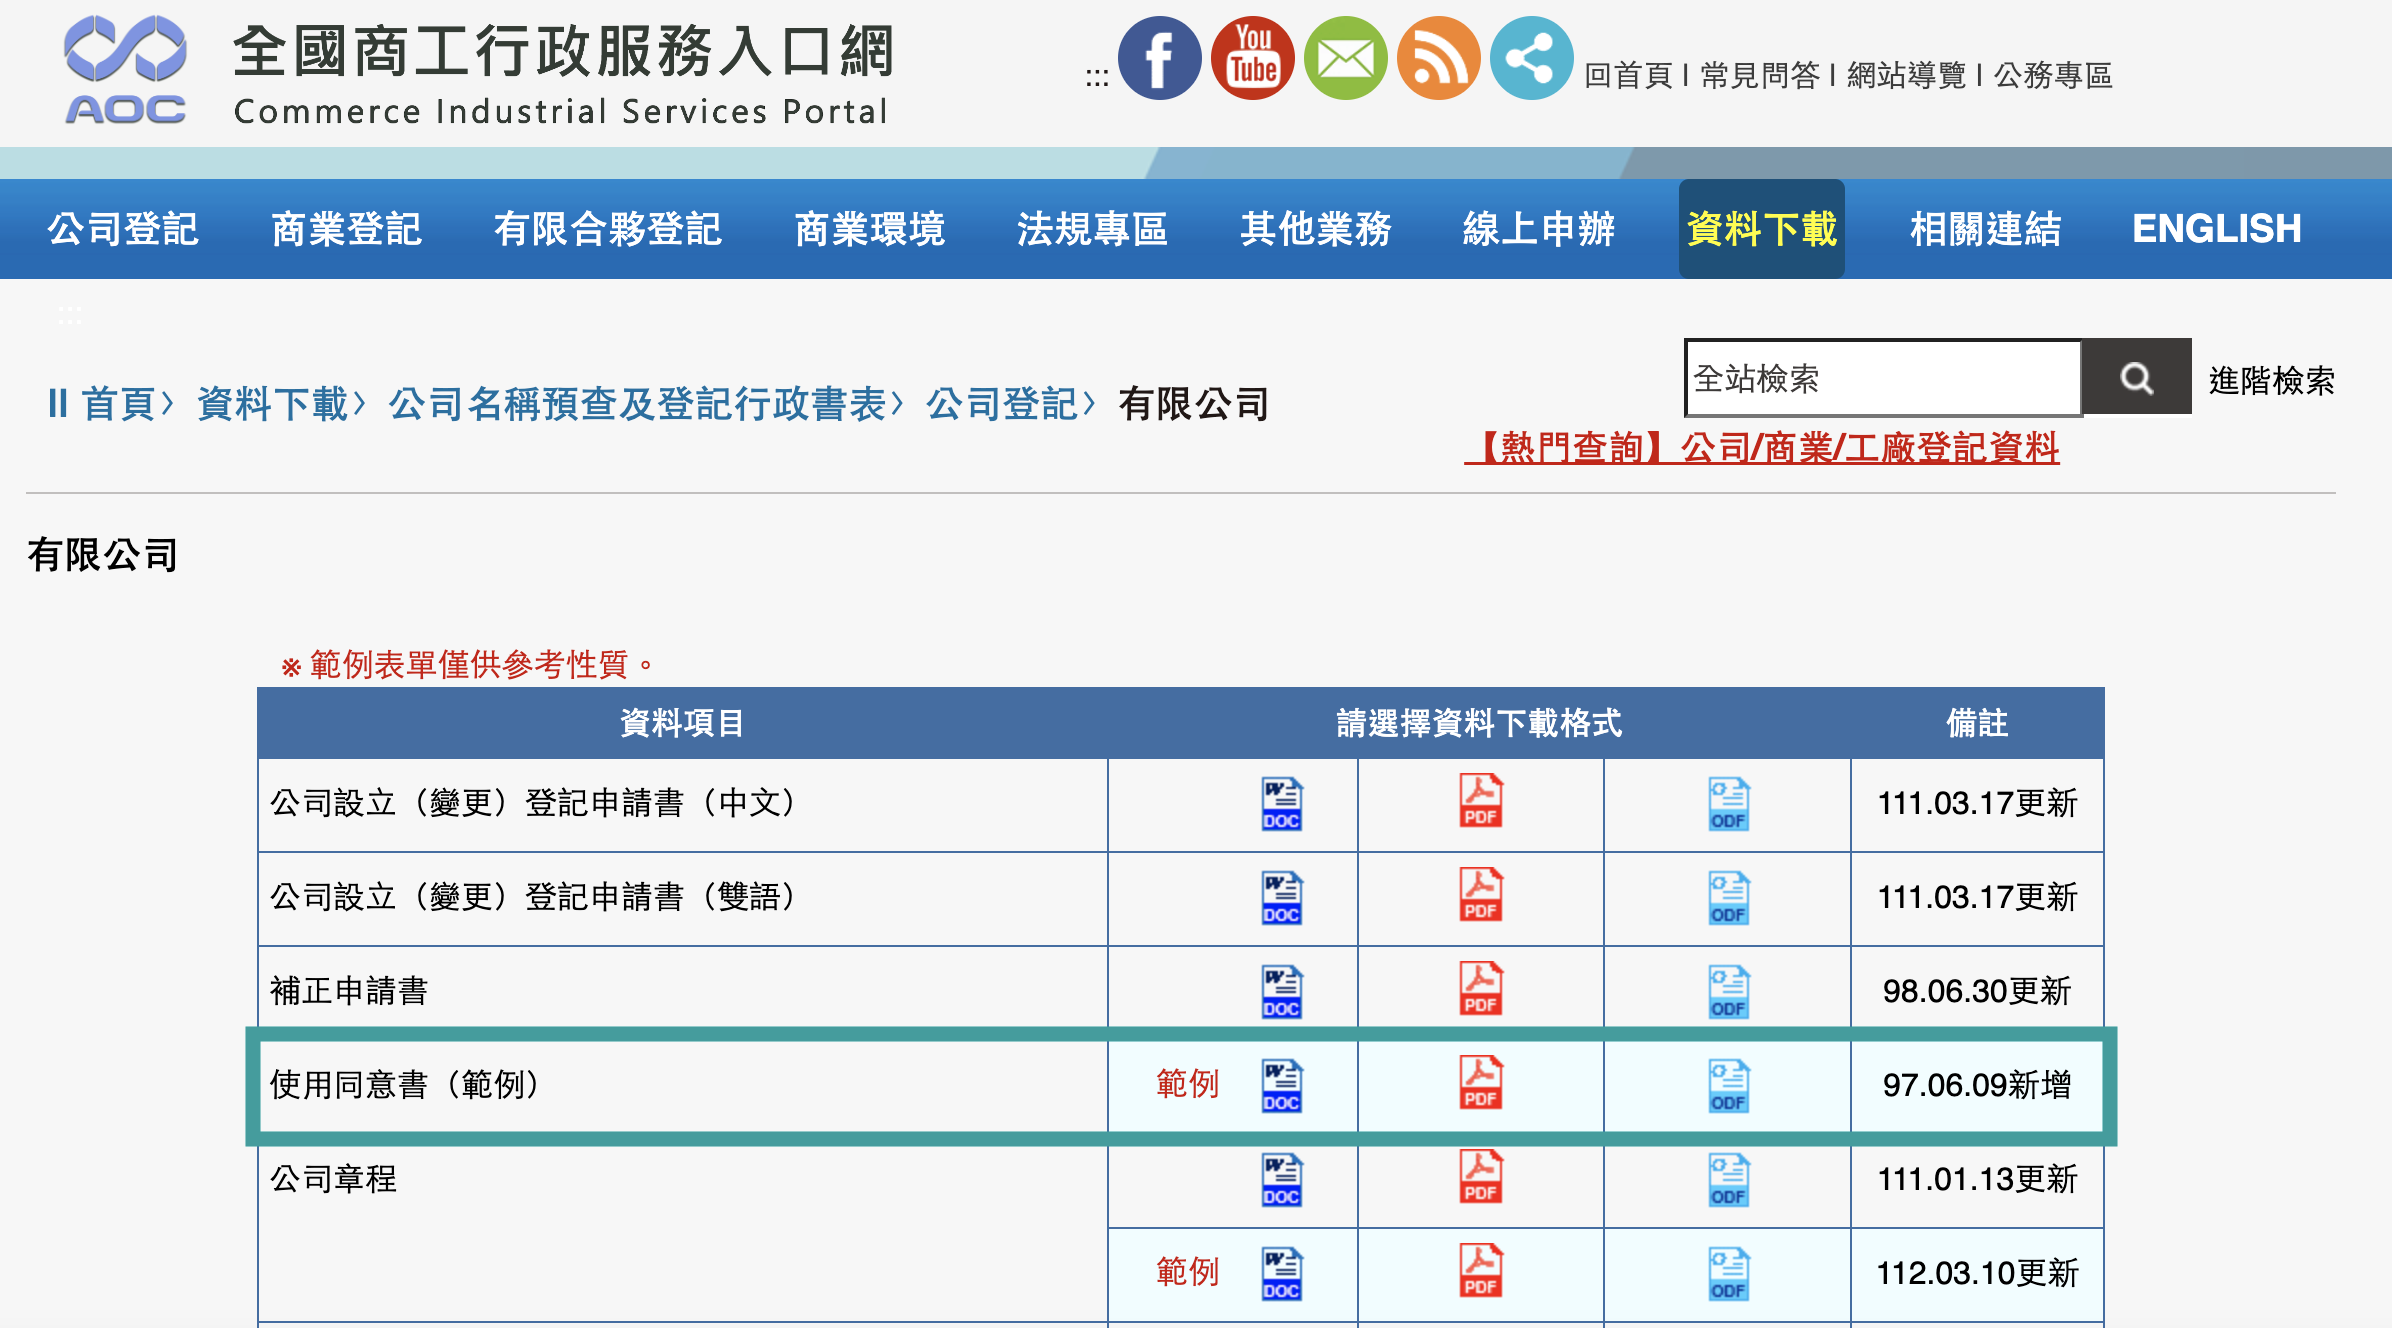
Task: Download ODF for 公司章程範例 112.03.10 row
Action: [x=1728, y=1274]
